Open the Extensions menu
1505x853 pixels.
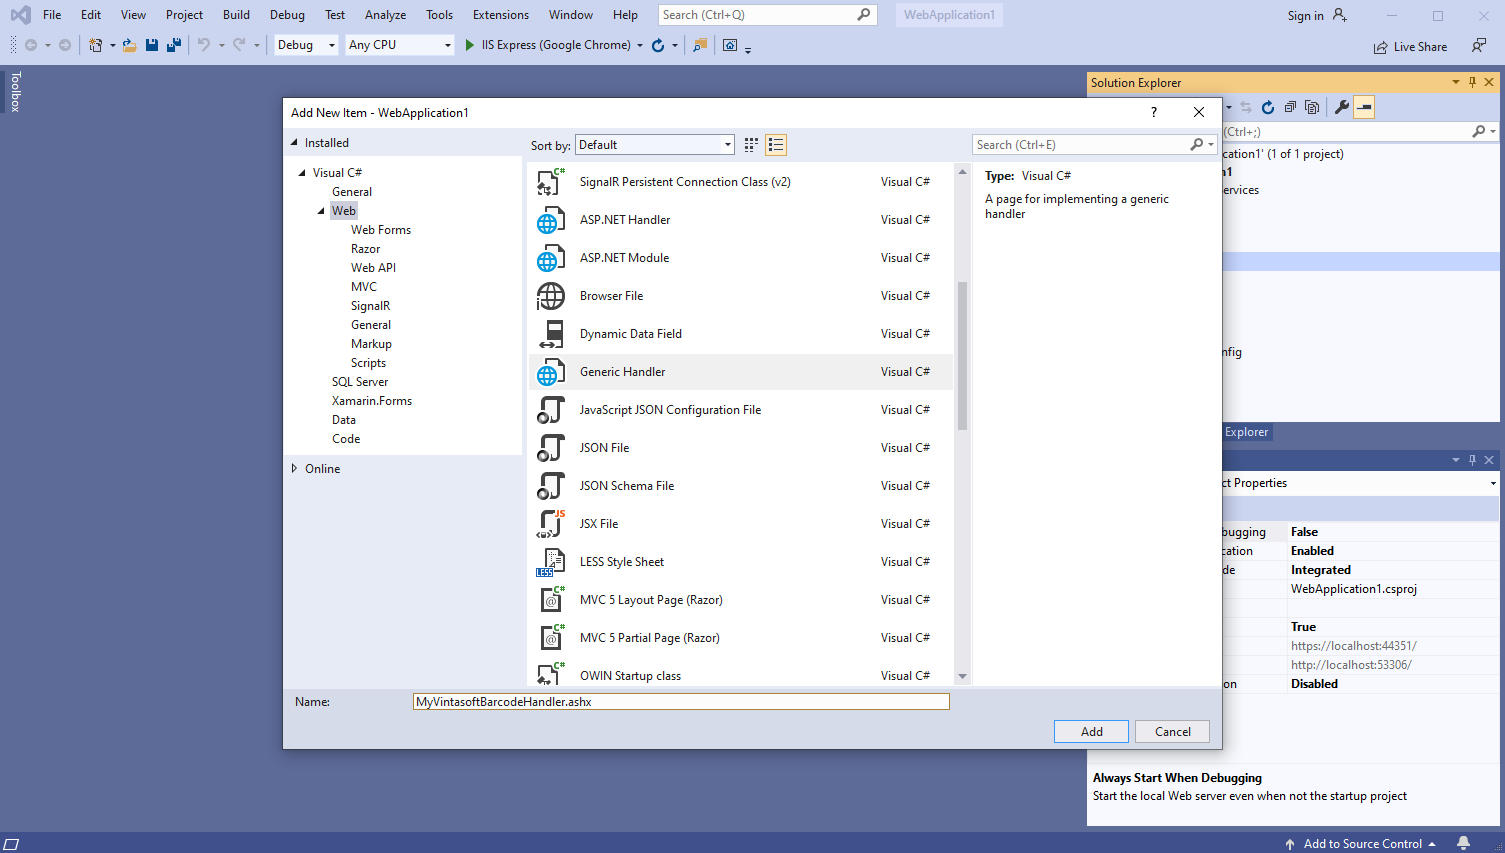(500, 15)
